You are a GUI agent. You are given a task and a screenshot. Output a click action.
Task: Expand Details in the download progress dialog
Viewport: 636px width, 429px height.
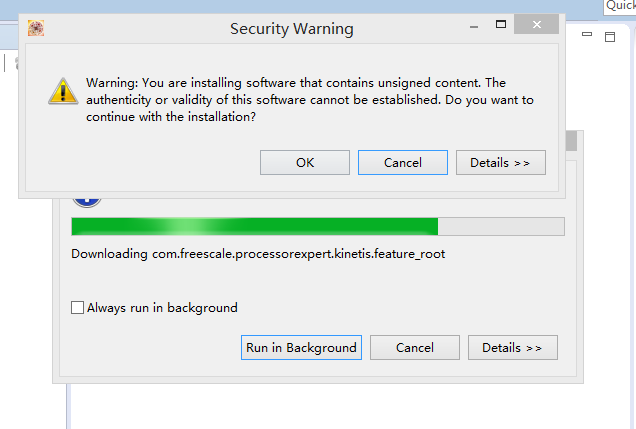pos(512,348)
